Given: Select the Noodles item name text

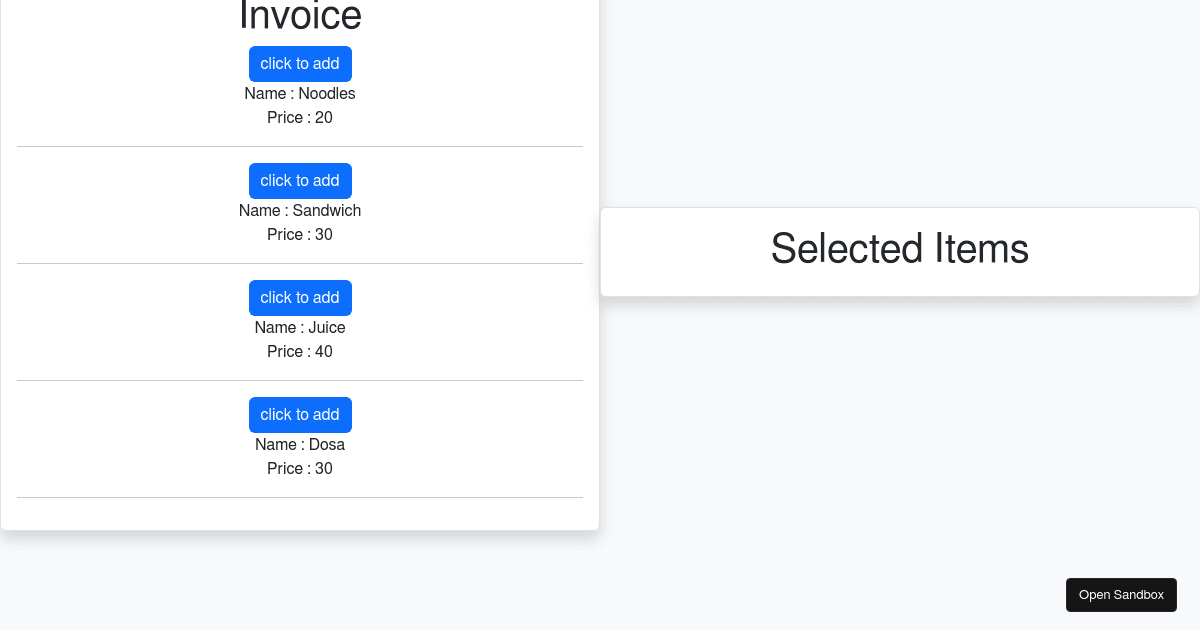Looking at the screenshot, I should pyautogui.click(x=300, y=93).
